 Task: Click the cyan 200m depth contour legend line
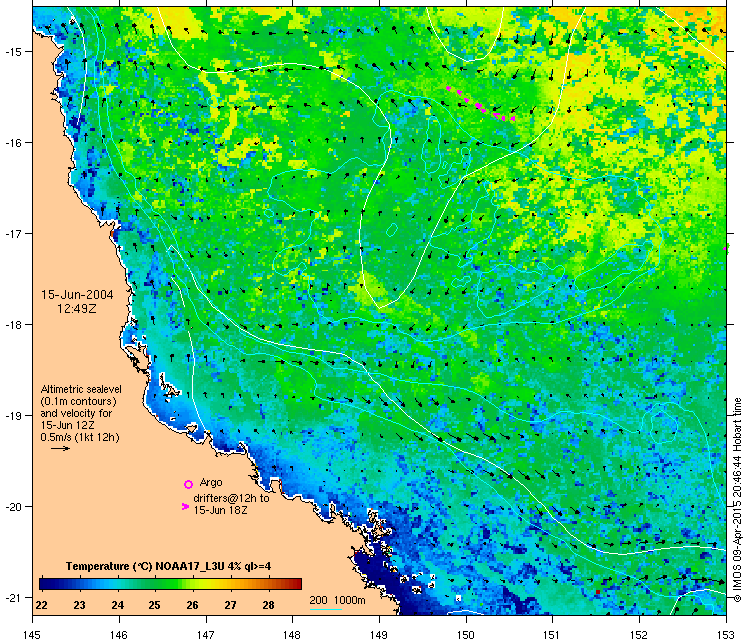tap(326, 609)
